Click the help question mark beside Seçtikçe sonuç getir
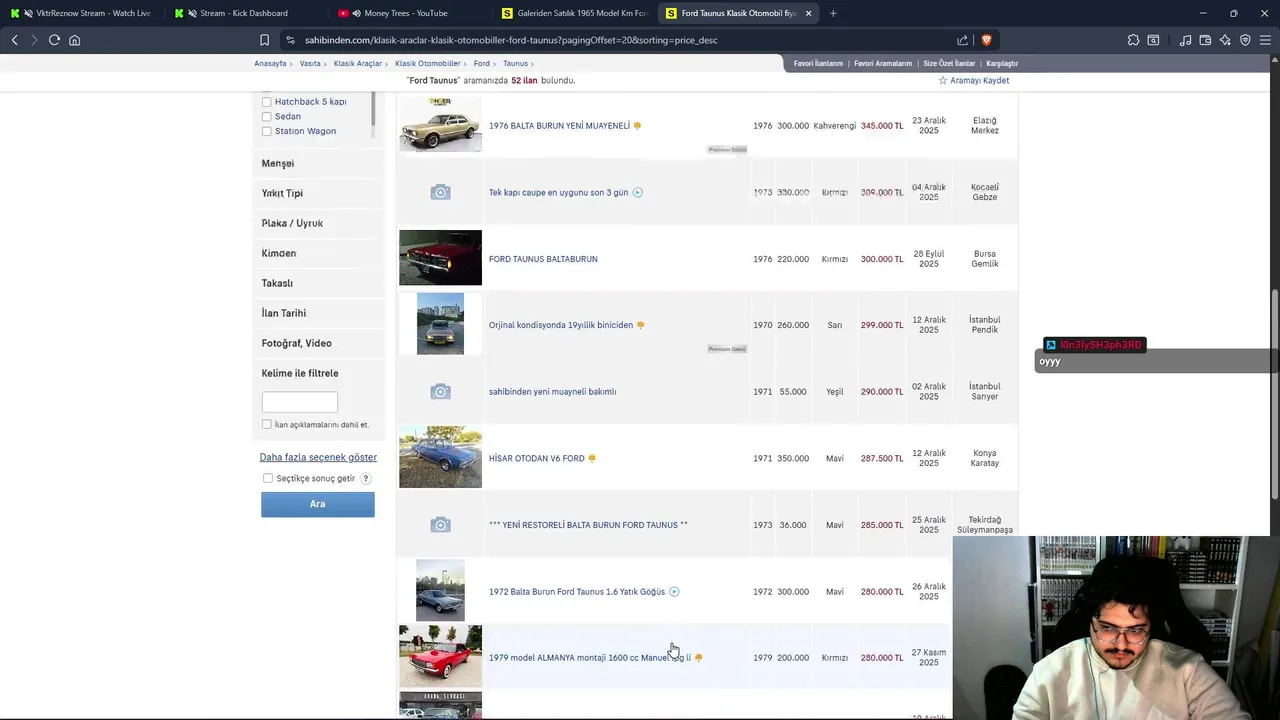 coord(366,478)
